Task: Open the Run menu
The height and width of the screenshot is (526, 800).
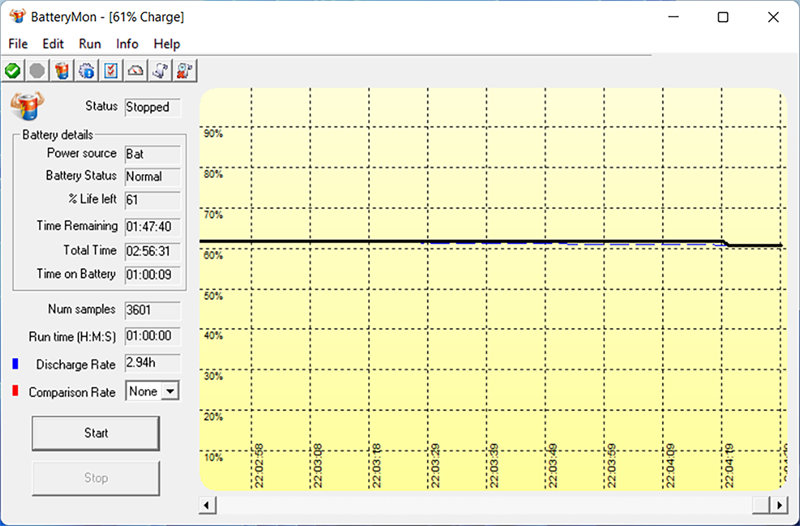Action: [x=90, y=44]
